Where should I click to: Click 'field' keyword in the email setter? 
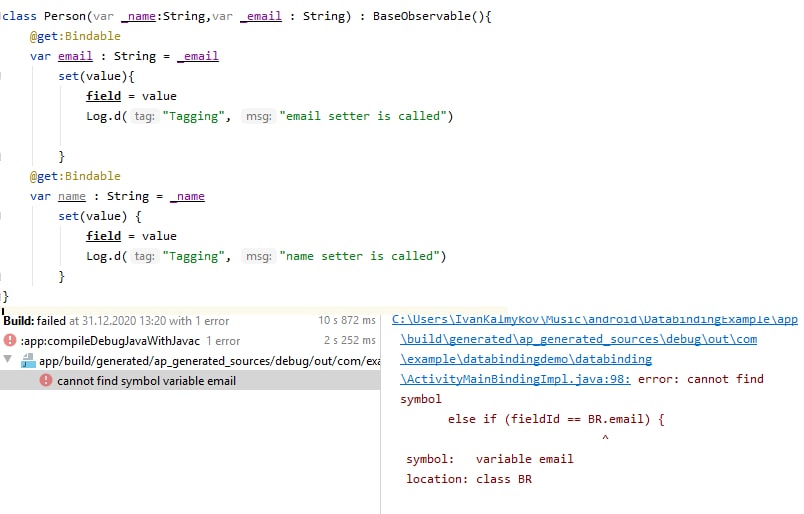104,96
